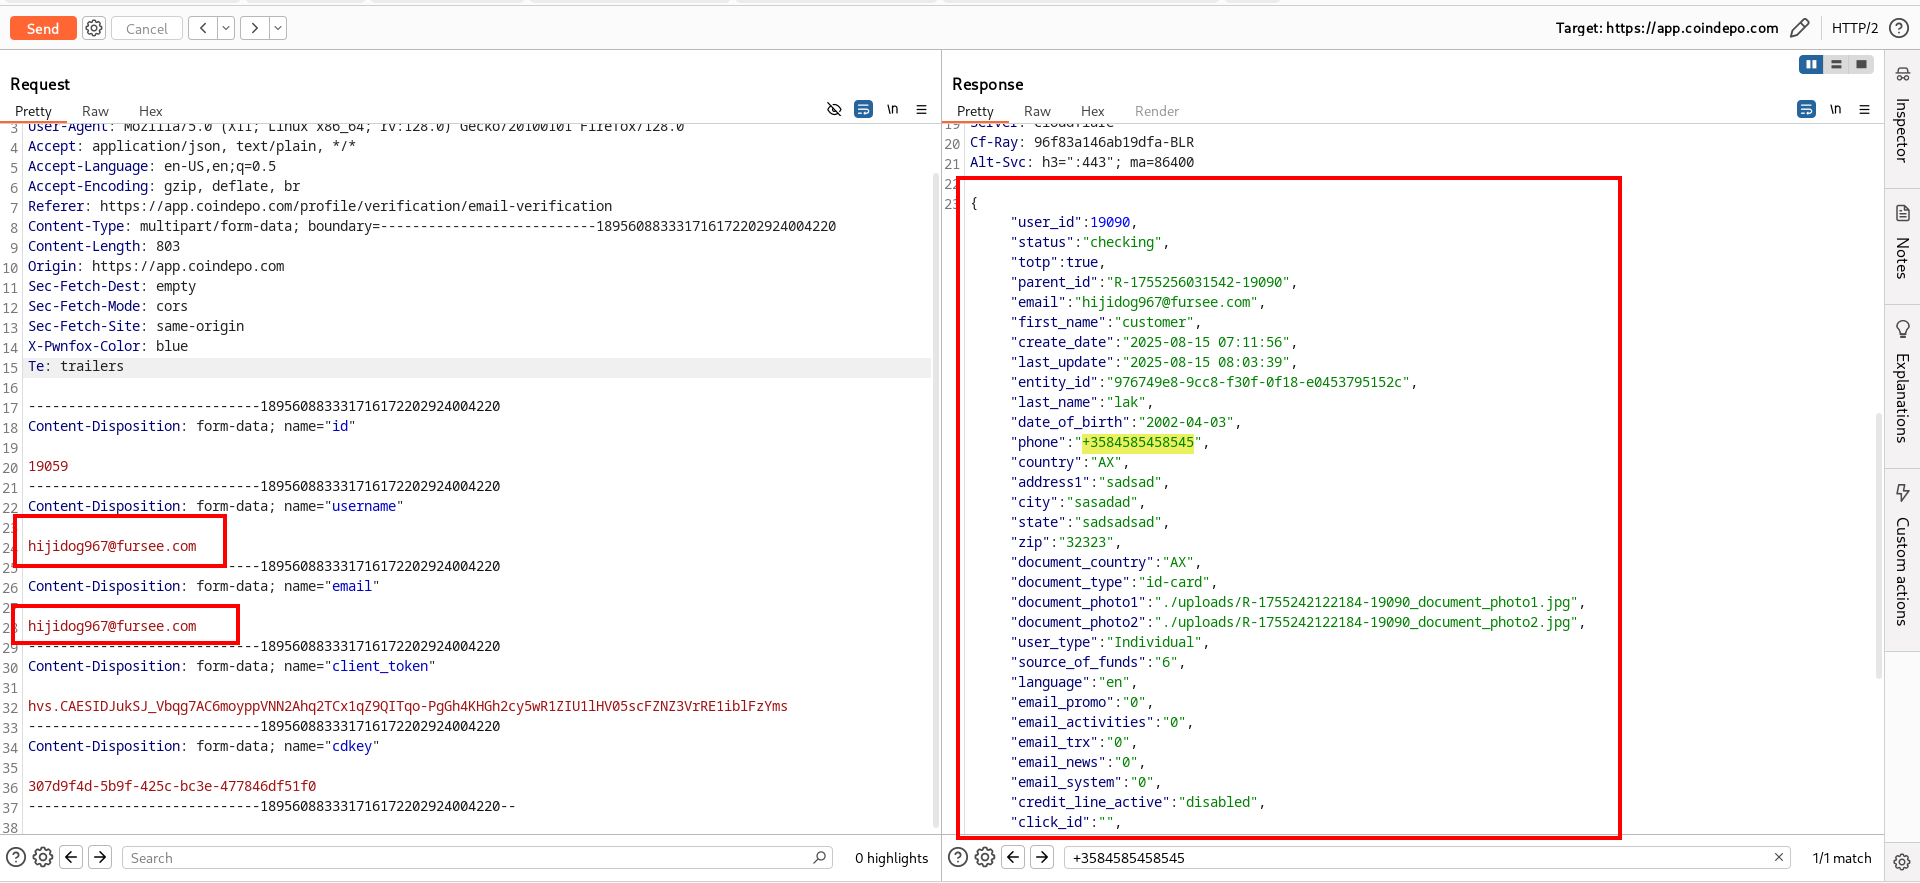Open side panel settings gear at bottom right
The width and height of the screenshot is (1920, 883).
(x=1902, y=861)
